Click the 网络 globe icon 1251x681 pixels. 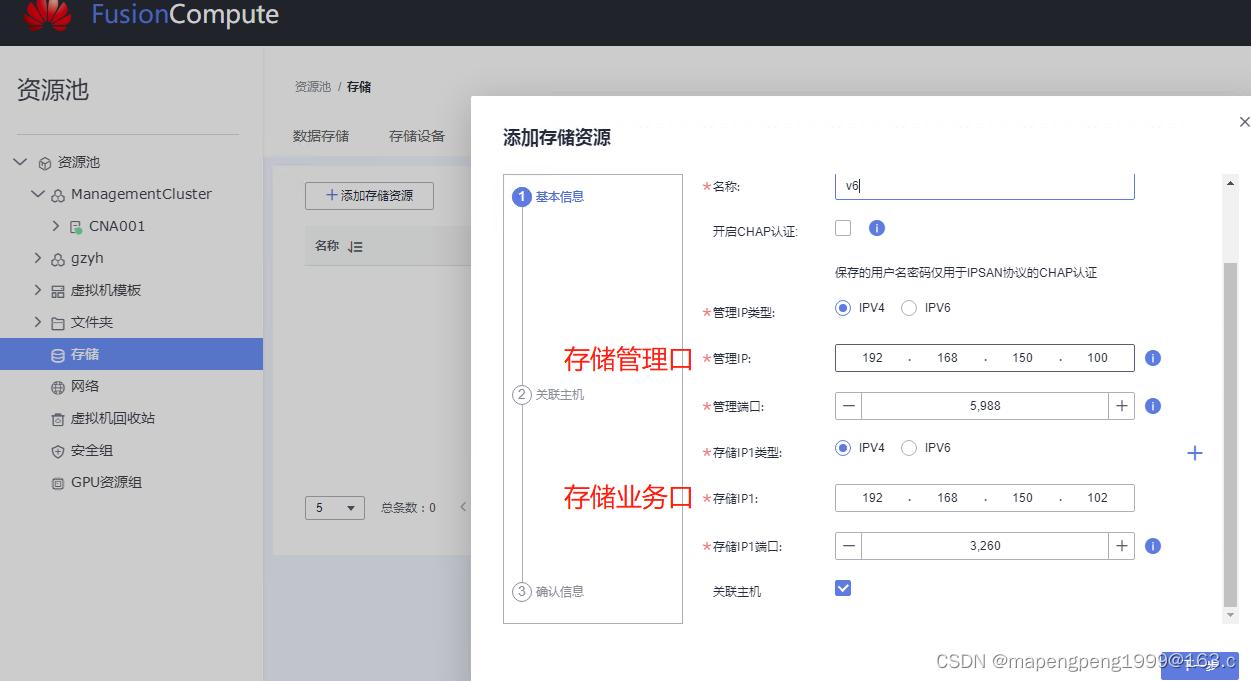tap(58, 386)
